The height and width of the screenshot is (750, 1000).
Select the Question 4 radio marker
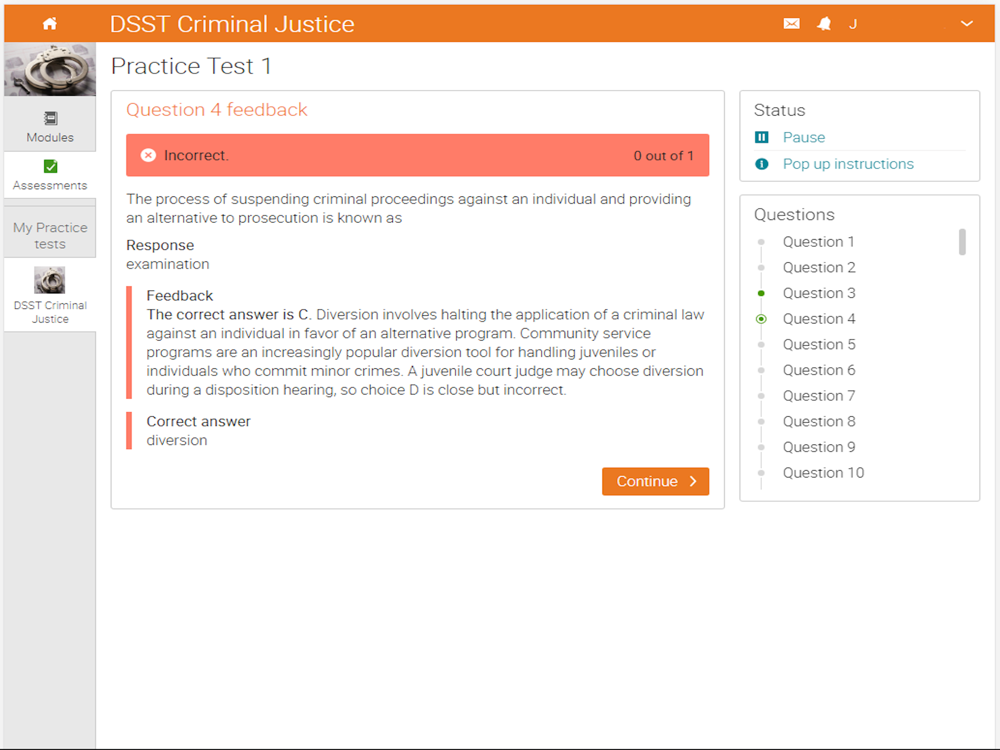[761, 319]
